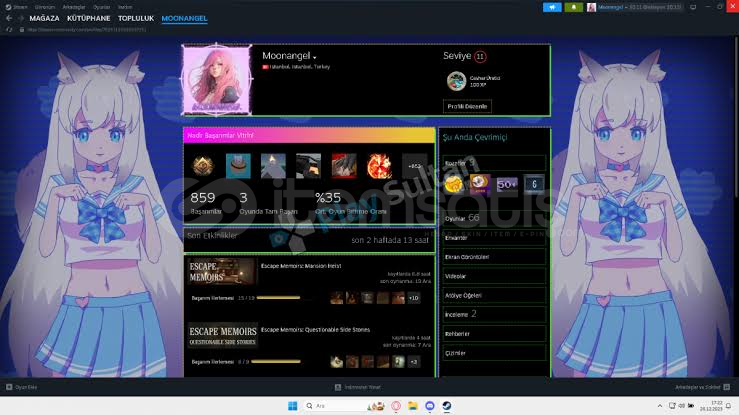Open the friends chat icon at bottom right
This screenshot has height=415, width=739.
click(726, 387)
